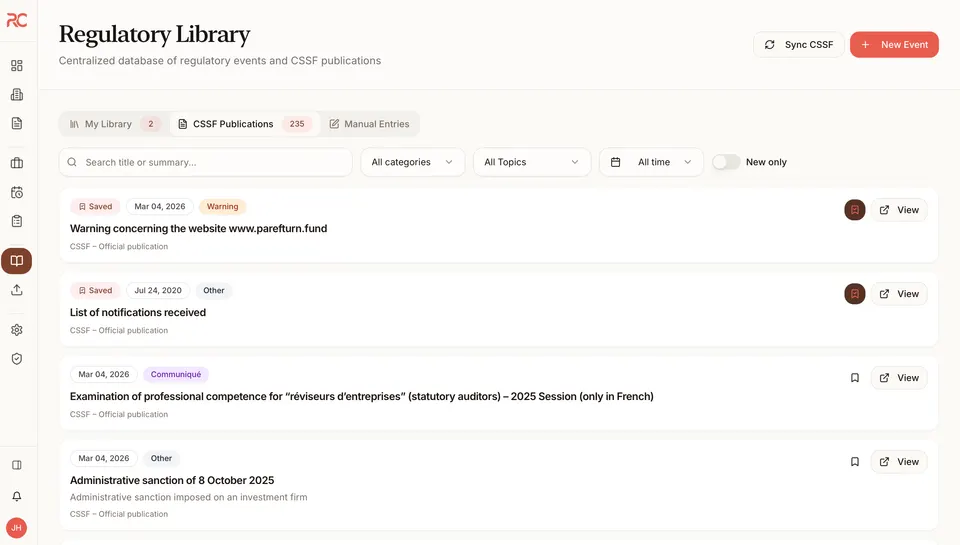View the Examination of professional competence publication
This screenshot has height=545, width=960.
click(x=899, y=378)
